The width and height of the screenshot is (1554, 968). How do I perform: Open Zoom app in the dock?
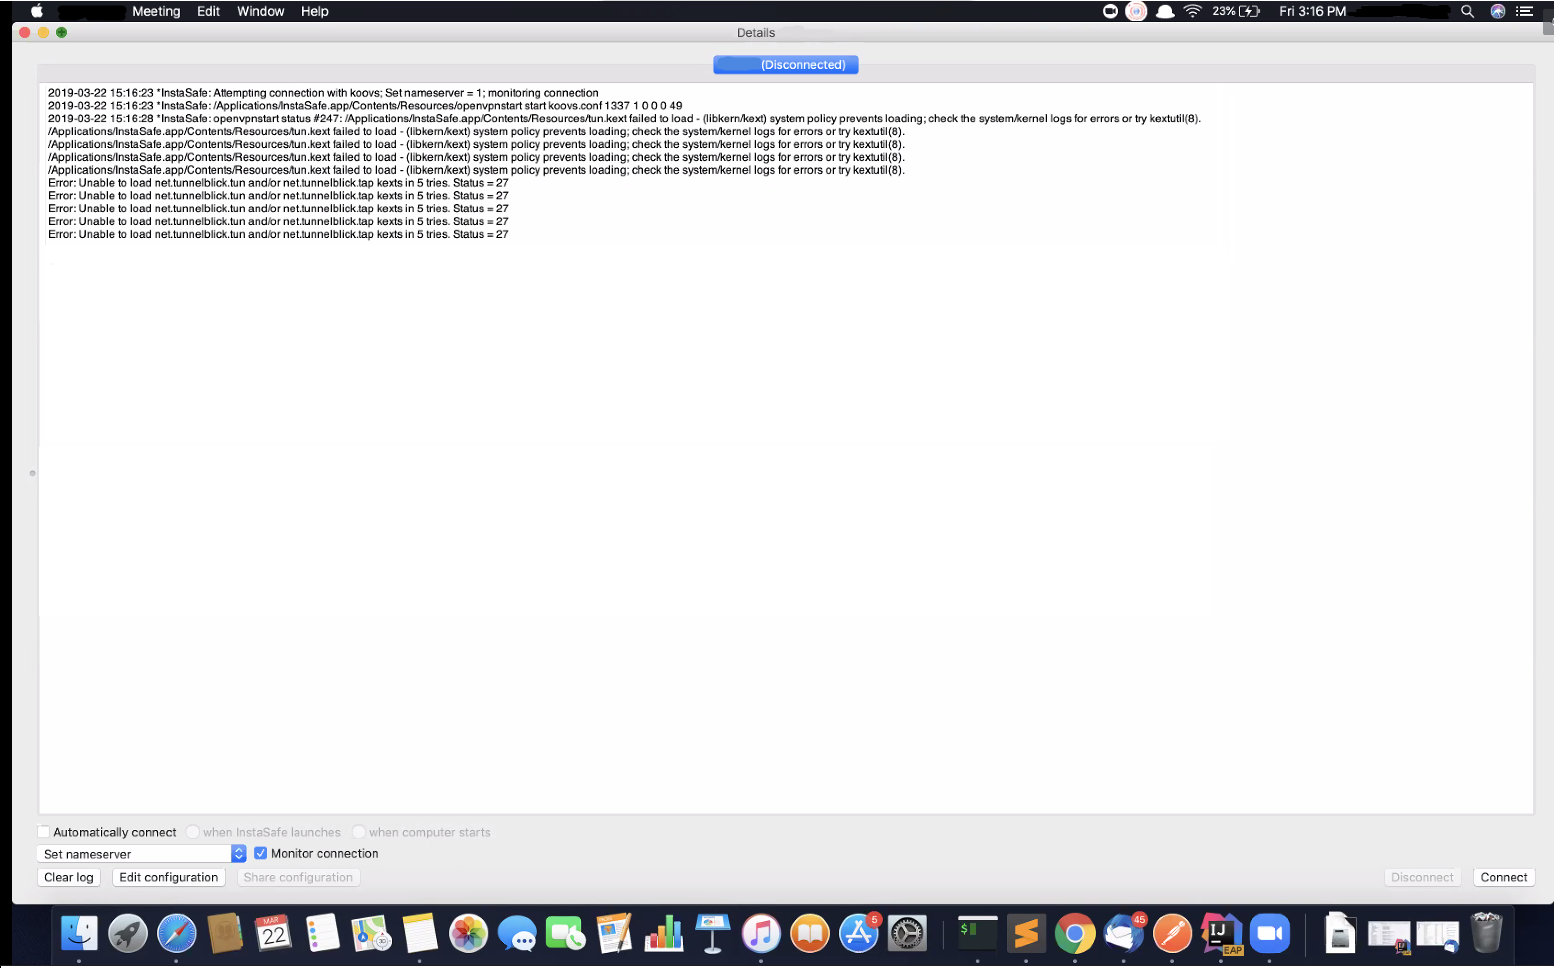[1270, 934]
